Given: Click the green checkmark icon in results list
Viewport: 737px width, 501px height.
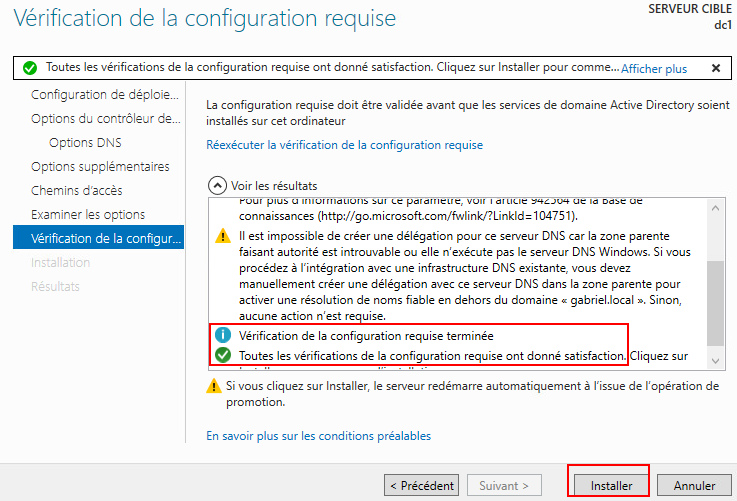Looking at the screenshot, I should point(223,355).
